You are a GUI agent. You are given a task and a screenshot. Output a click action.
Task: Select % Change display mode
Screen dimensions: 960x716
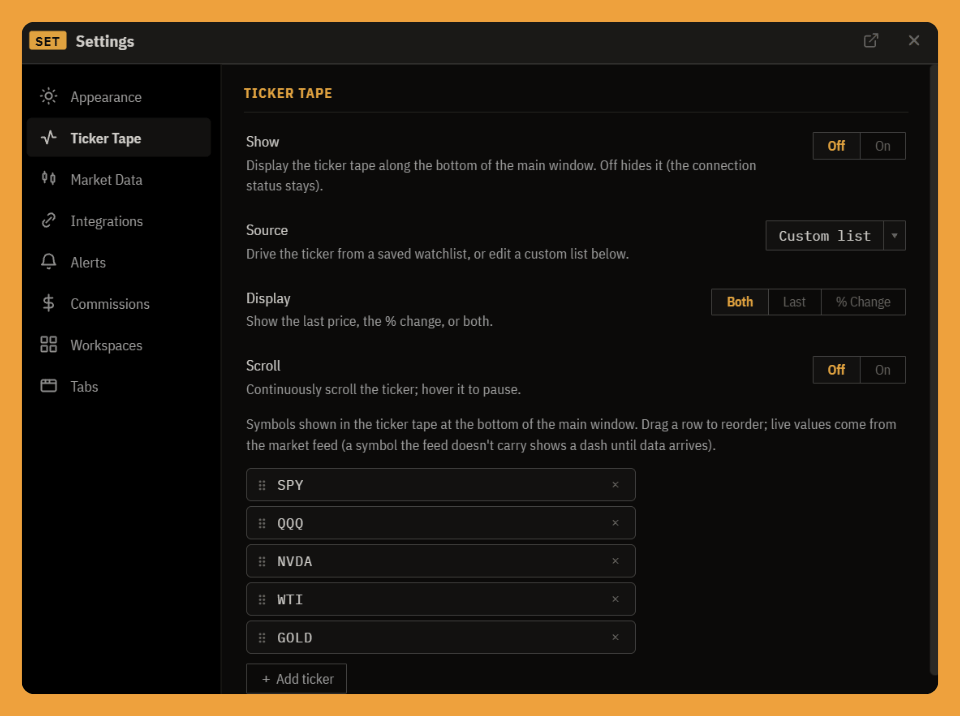[x=863, y=302]
